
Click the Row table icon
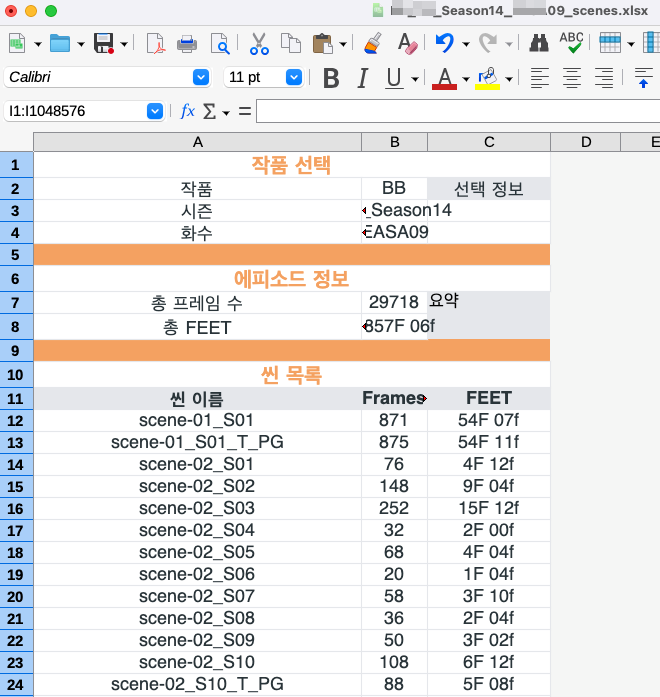(610, 44)
